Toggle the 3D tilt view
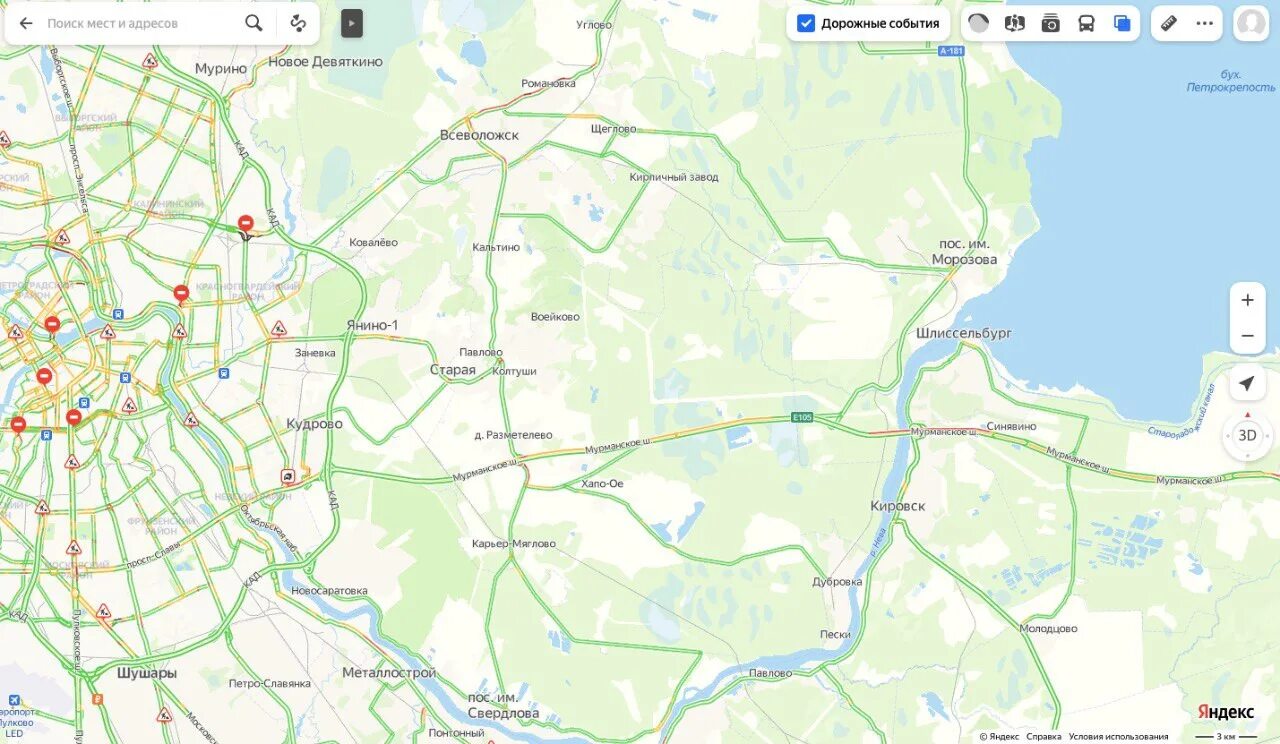 click(1247, 435)
